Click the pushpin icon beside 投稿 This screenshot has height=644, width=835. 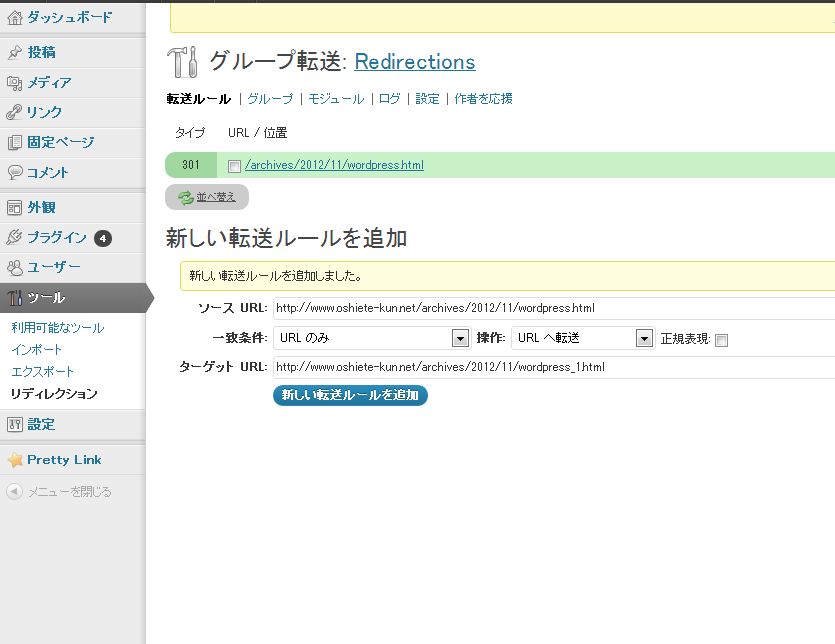pos(15,52)
